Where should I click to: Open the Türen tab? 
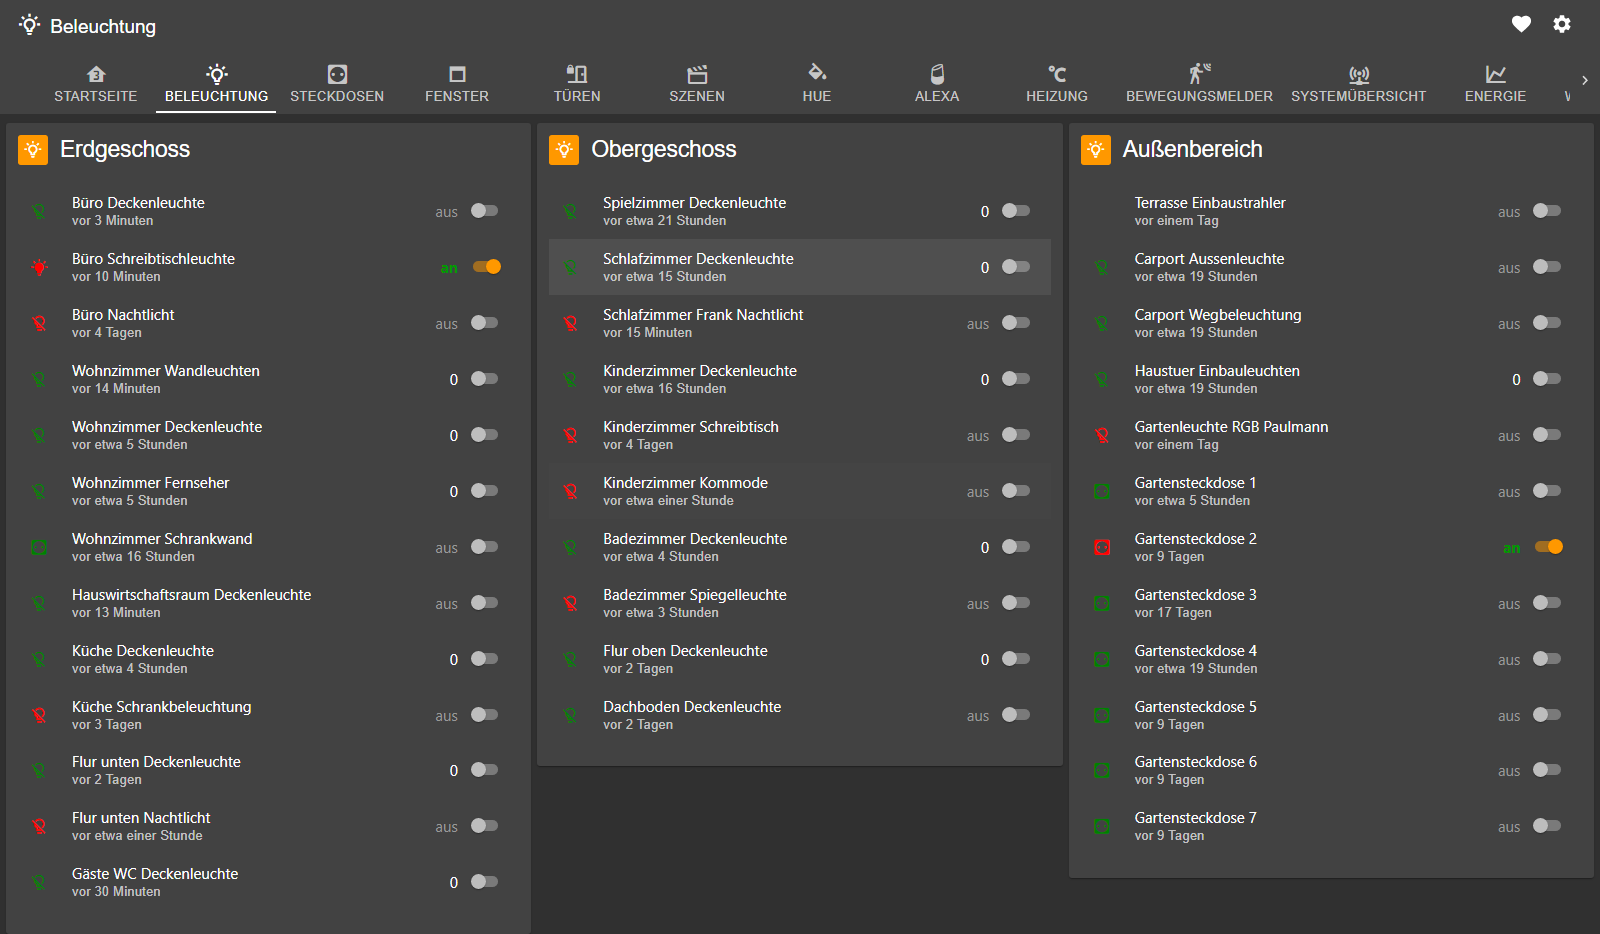(x=577, y=84)
